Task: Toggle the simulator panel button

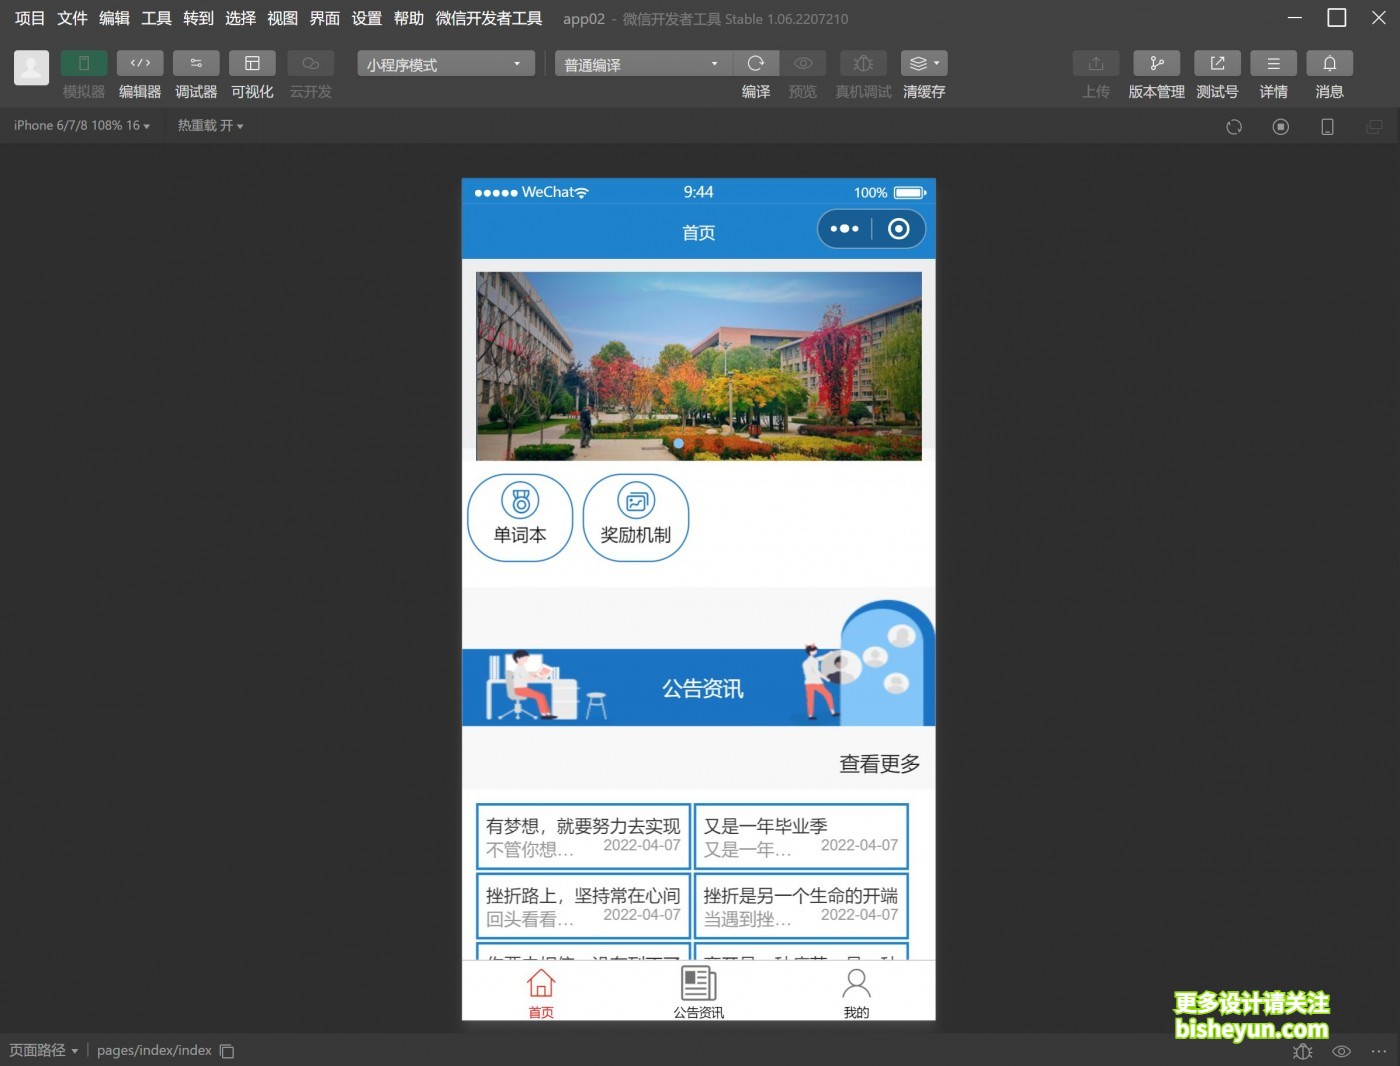Action: click(84, 63)
